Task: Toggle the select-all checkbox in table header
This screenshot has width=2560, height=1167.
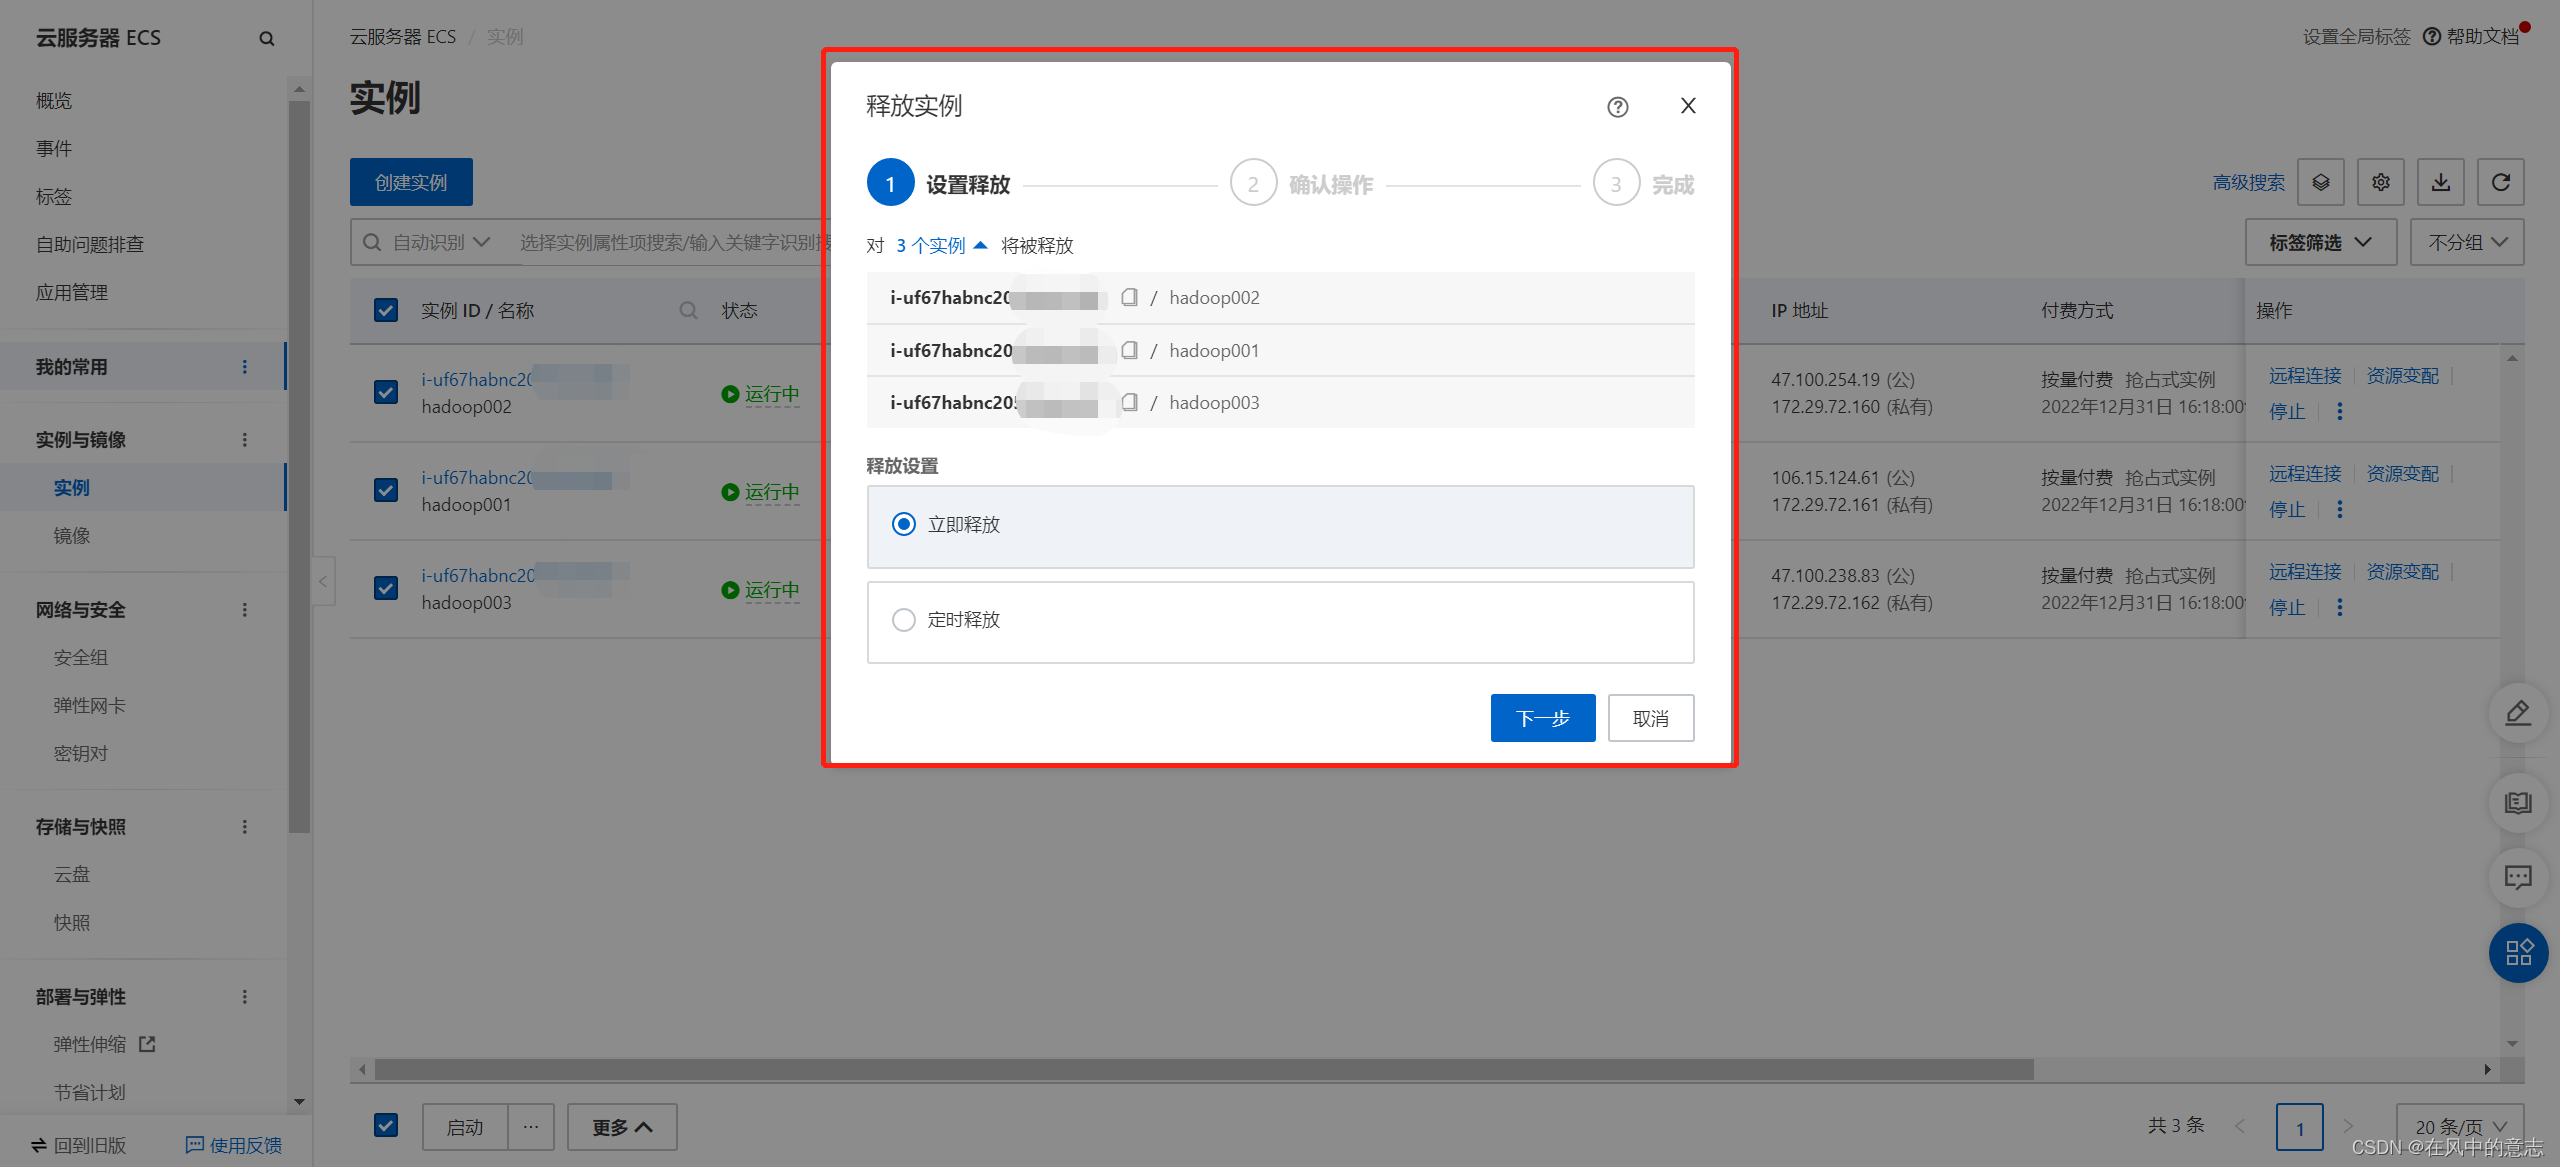Action: (x=386, y=310)
